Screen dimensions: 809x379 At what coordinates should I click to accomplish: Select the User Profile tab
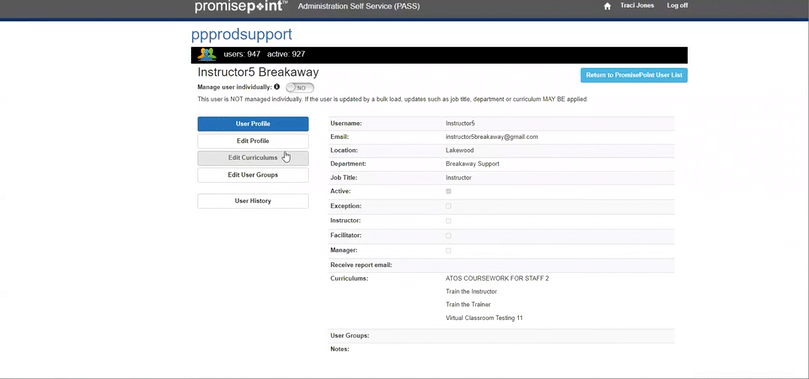[253, 124]
